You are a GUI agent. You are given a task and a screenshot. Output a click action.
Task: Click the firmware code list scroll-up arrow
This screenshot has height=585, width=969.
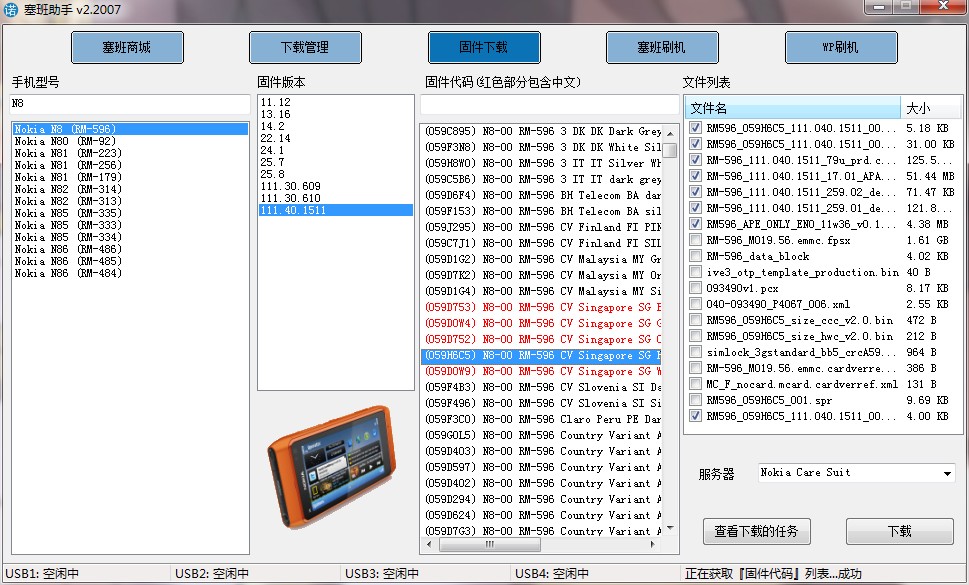(x=670, y=133)
